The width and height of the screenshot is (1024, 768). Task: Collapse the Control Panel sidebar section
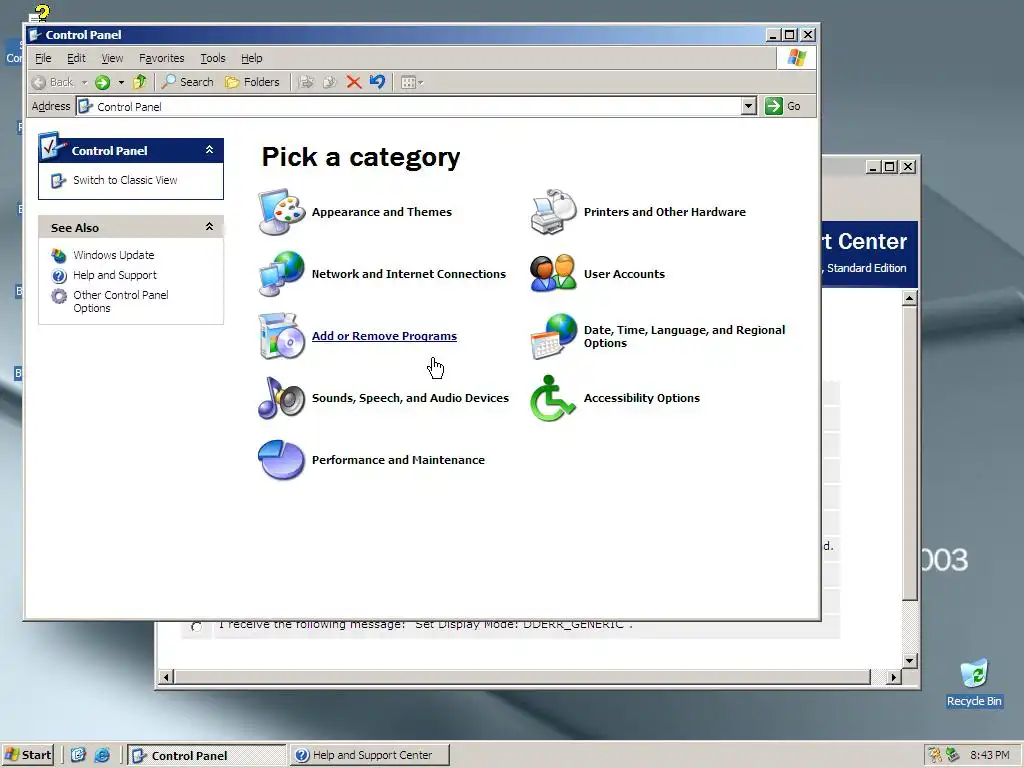pos(210,150)
